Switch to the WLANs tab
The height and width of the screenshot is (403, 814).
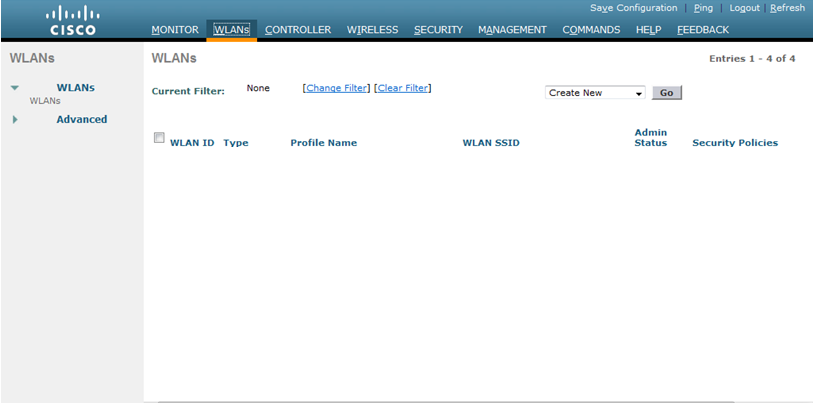pos(232,30)
